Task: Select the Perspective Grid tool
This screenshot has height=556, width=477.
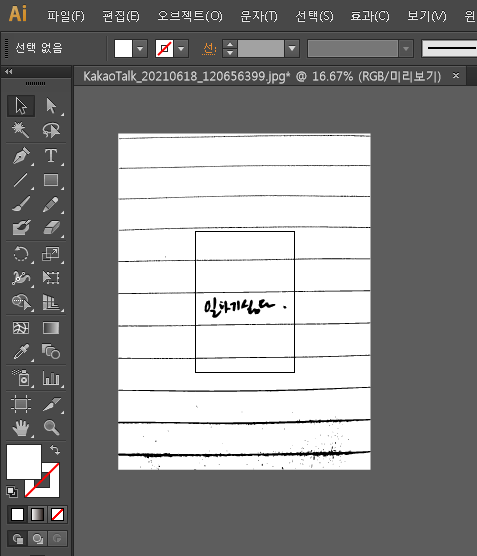Action: point(51,302)
